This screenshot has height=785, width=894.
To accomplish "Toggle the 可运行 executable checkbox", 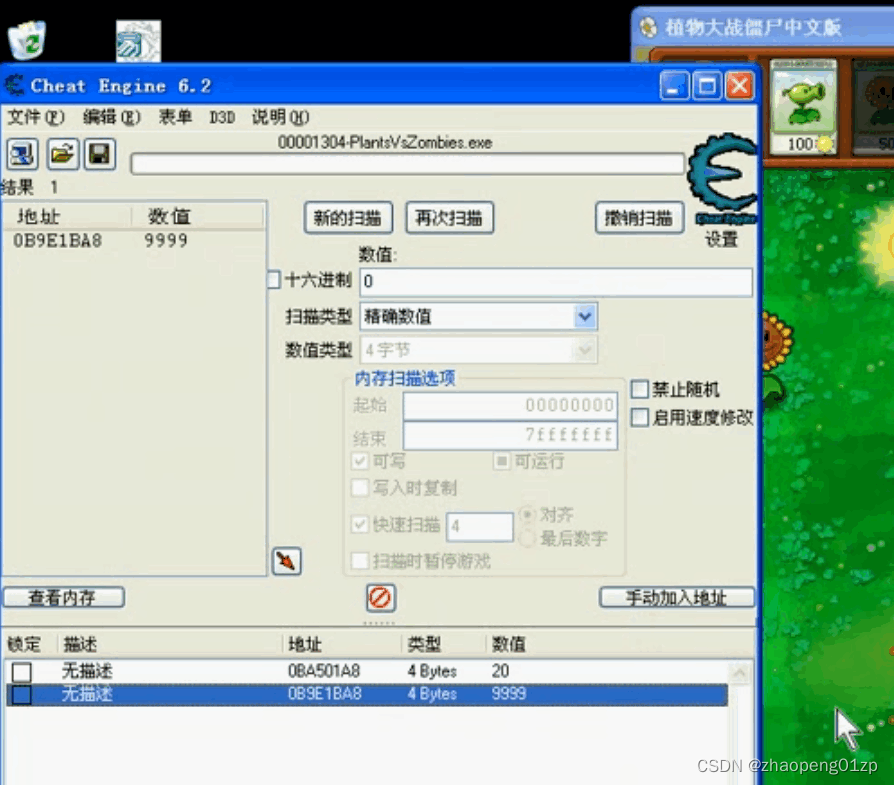I will click(501, 461).
